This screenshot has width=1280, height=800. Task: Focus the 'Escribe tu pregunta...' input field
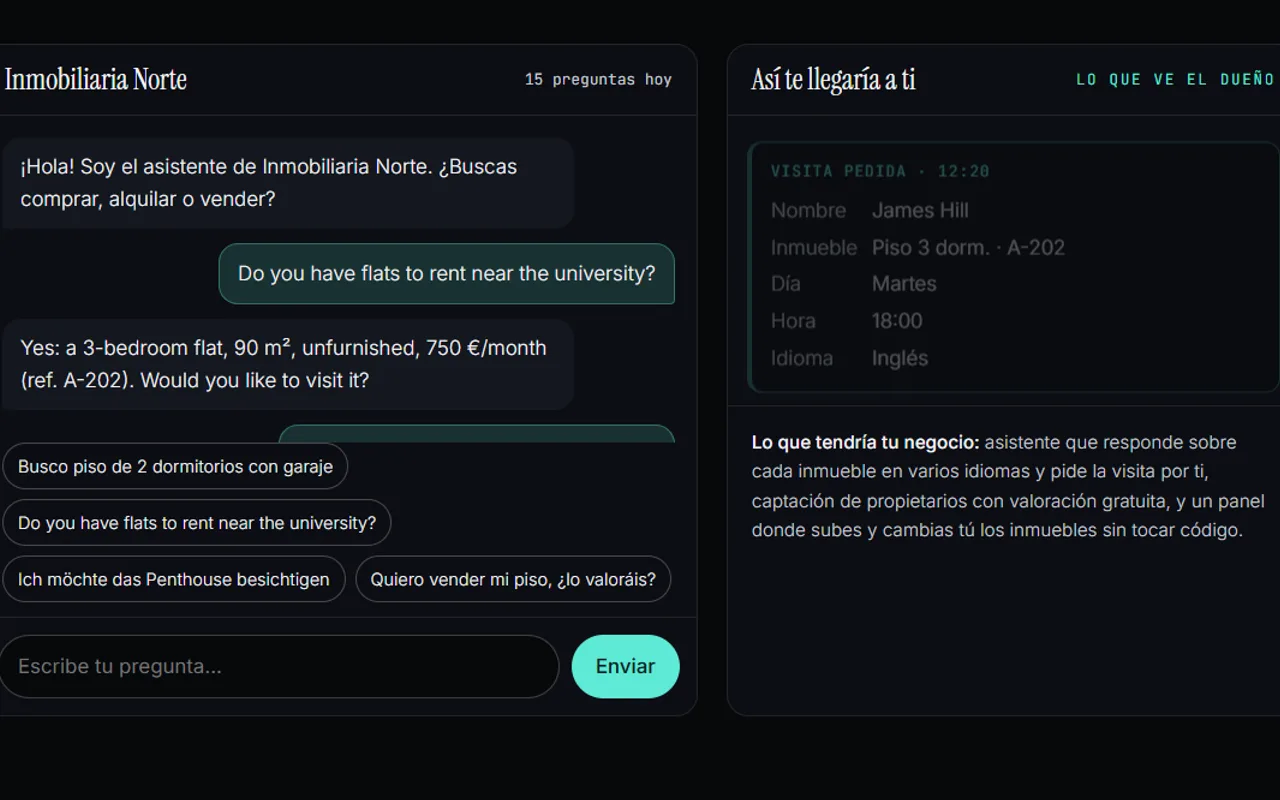[x=277, y=666]
